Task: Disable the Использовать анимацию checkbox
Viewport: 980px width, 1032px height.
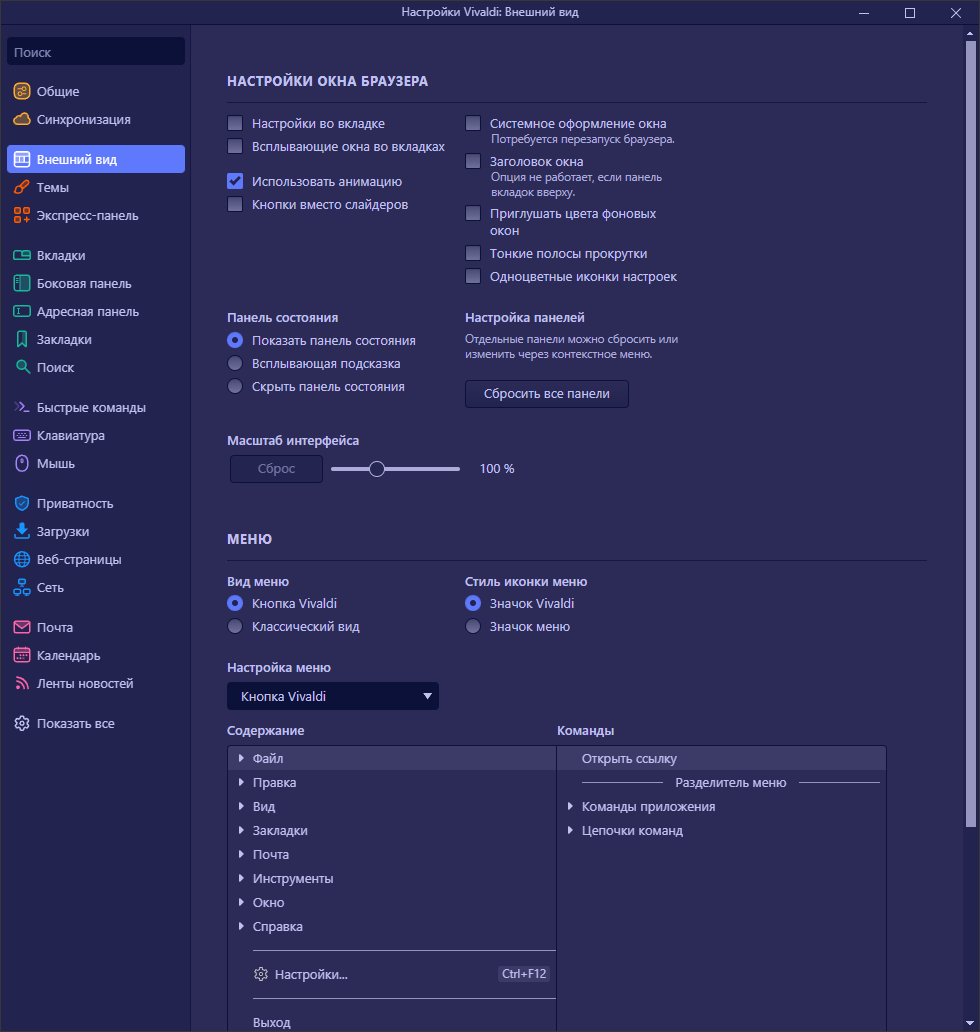Action: coord(236,182)
